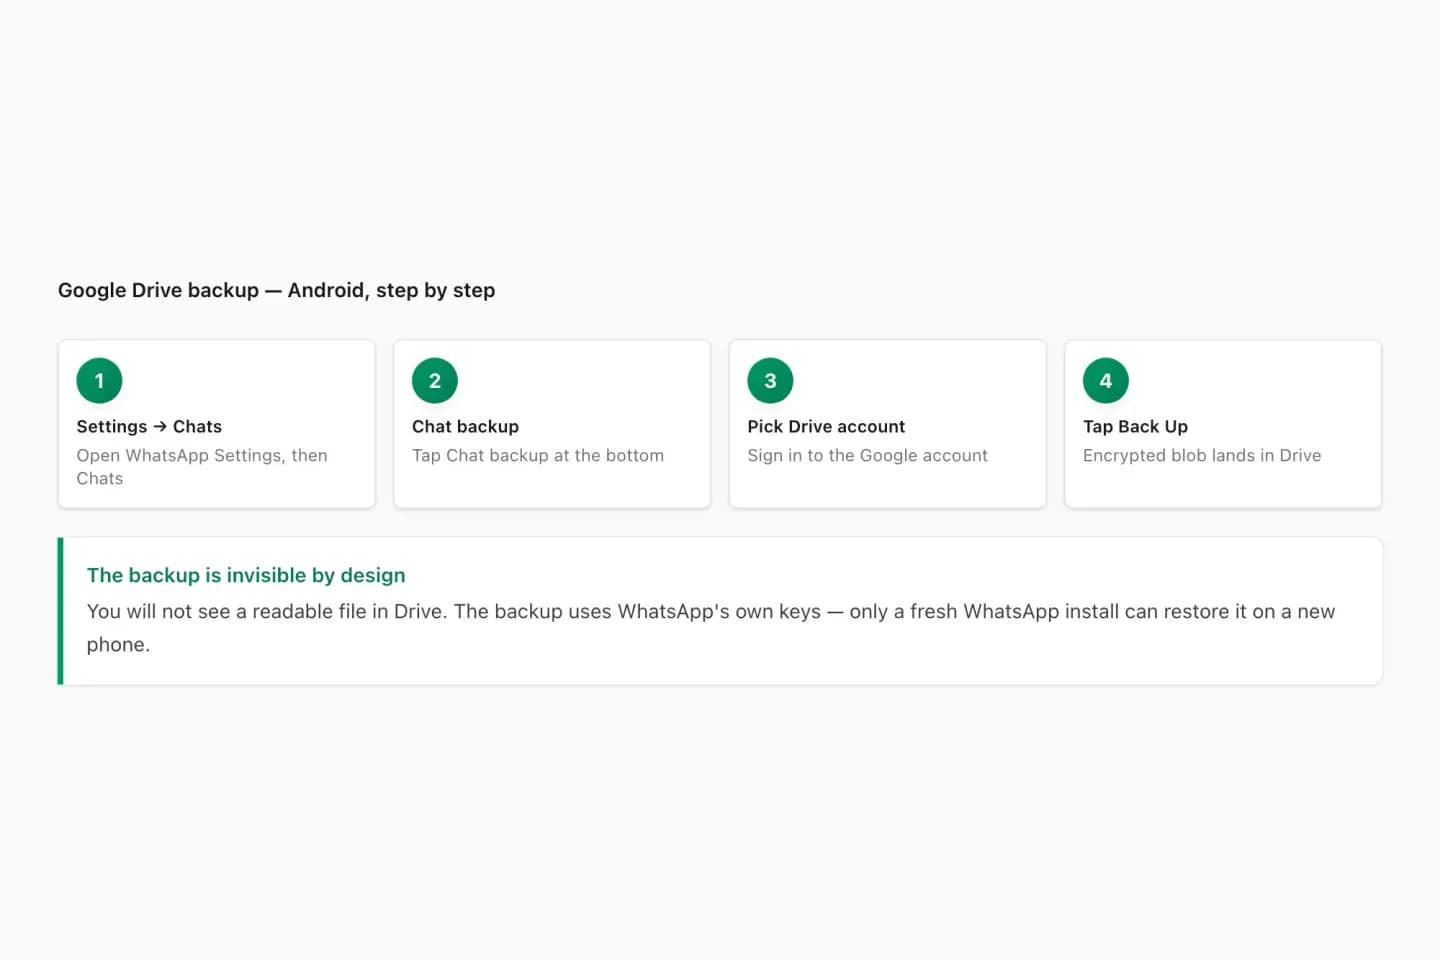Click 'Encrypted blob lands in Drive' text

point(1202,455)
